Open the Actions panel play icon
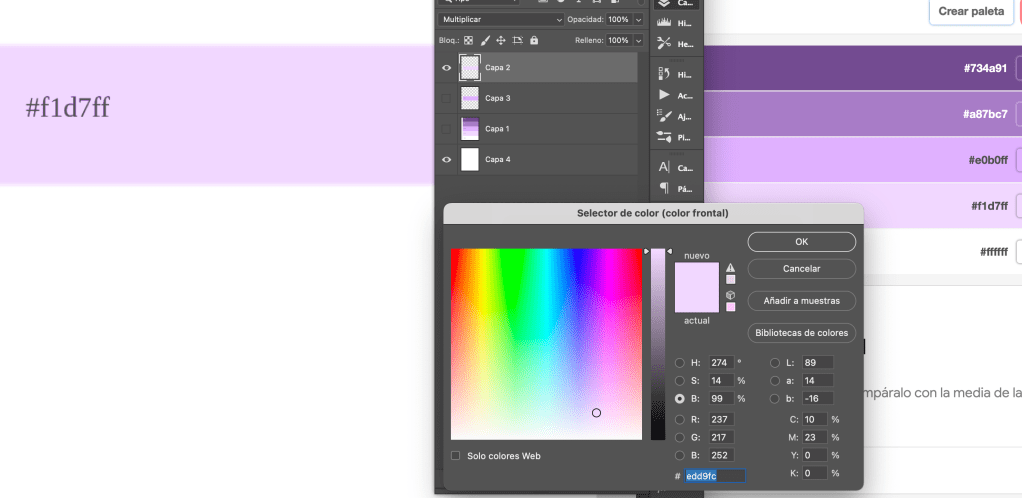The image size is (1022, 498). tap(664, 95)
